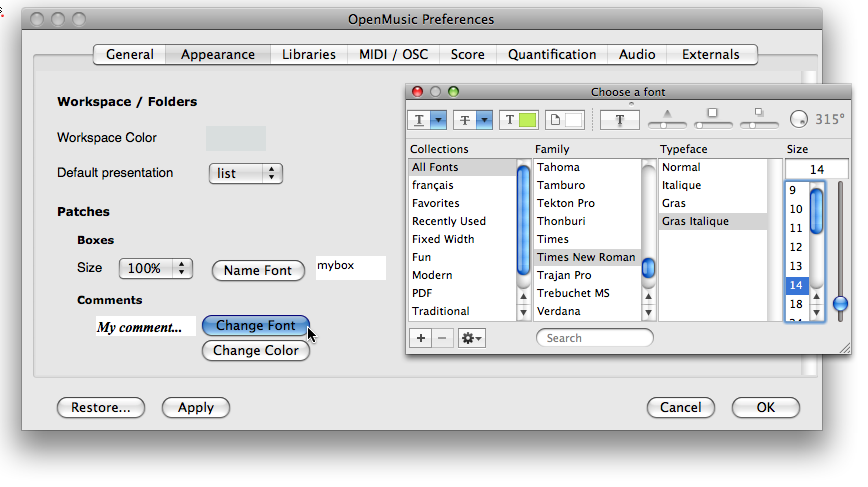Click the shadow angle dial
The height and width of the screenshot is (487, 868).
tap(799, 119)
